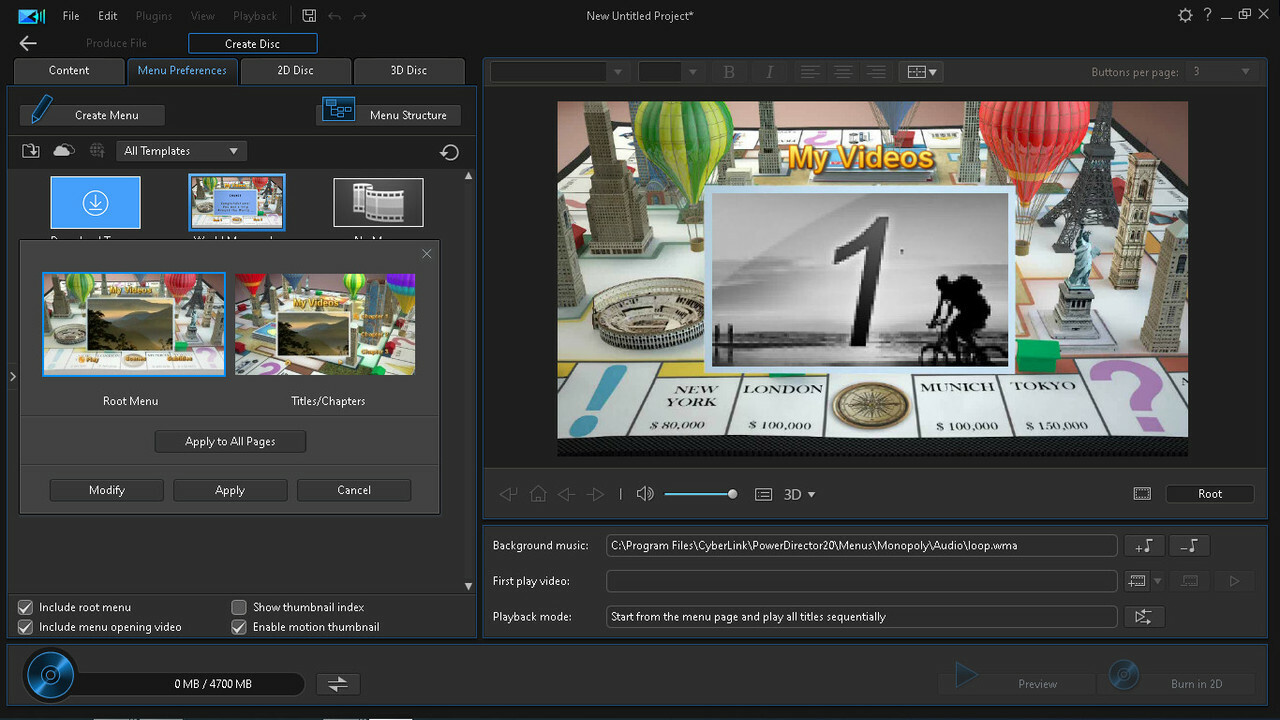Set first play video icon
Viewport: 1280px width, 720px height.
[1136, 581]
